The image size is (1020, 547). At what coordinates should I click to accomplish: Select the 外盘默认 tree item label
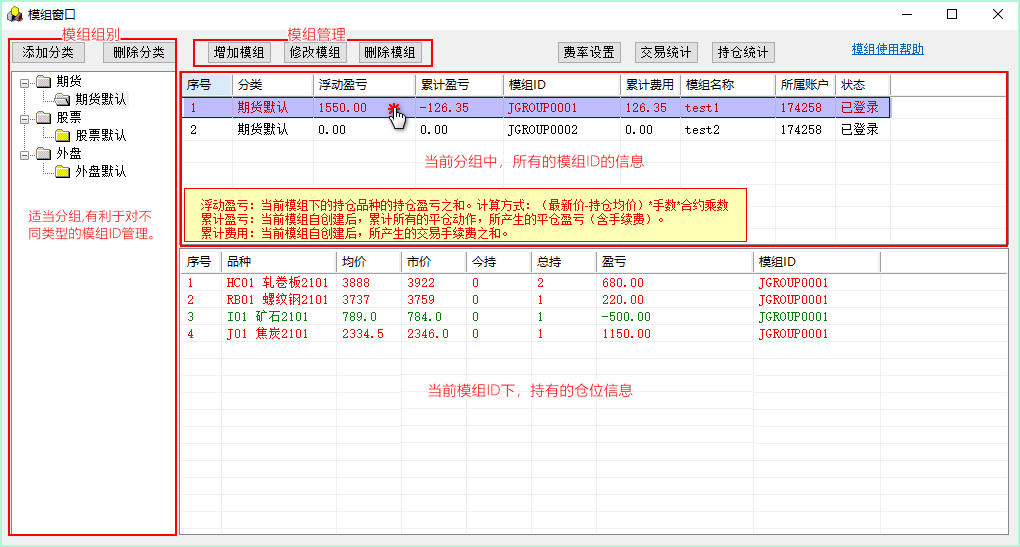pos(101,172)
